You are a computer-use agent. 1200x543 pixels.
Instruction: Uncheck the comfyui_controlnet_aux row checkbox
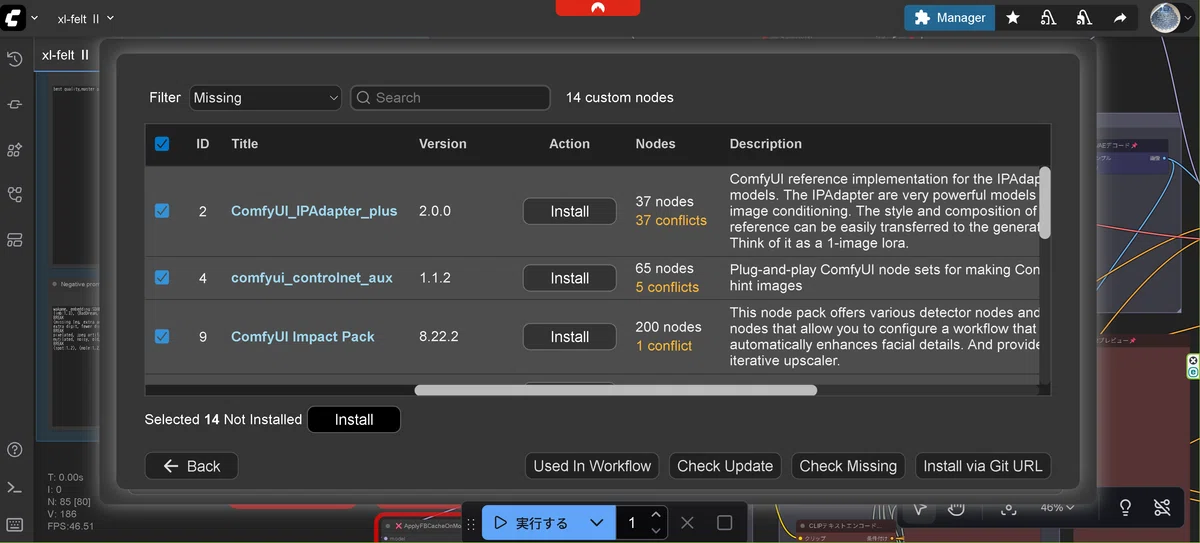click(162, 277)
